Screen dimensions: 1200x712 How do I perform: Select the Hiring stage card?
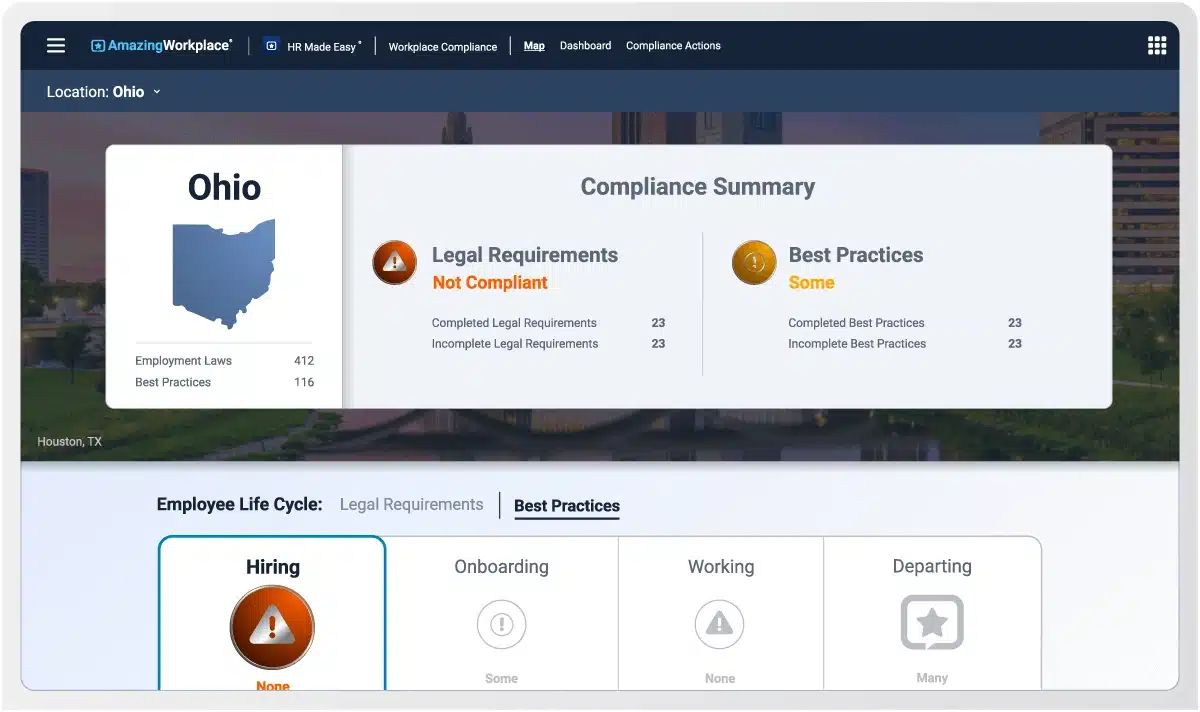pyautogui.click(x=272, y=613)
